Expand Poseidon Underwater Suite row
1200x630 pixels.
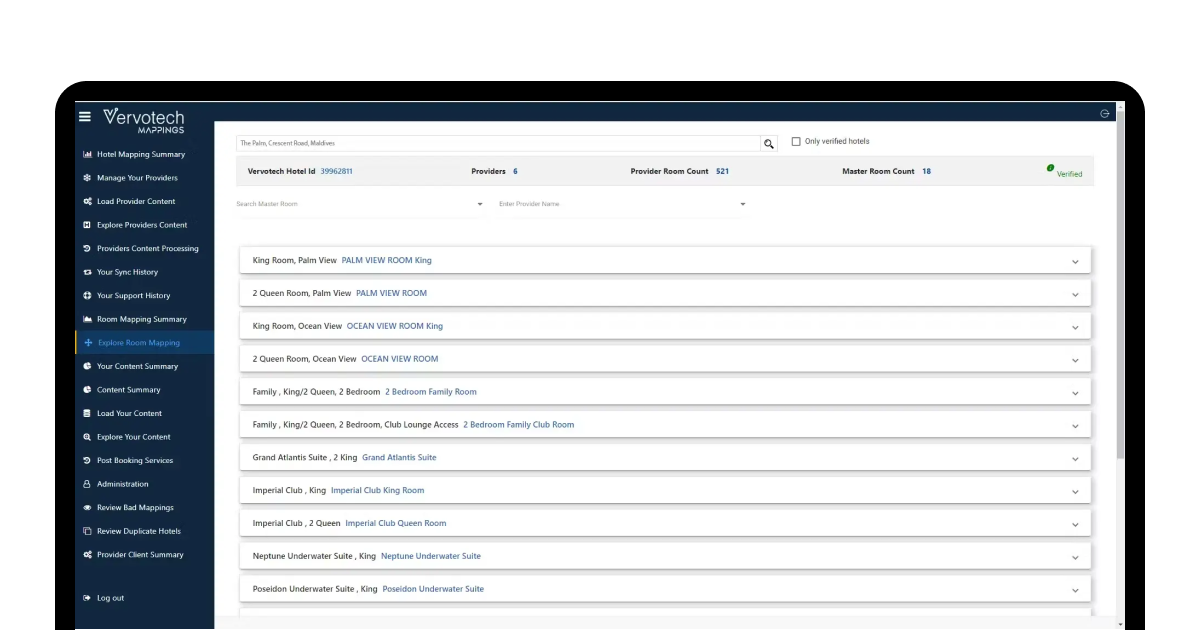coord(665,589)
